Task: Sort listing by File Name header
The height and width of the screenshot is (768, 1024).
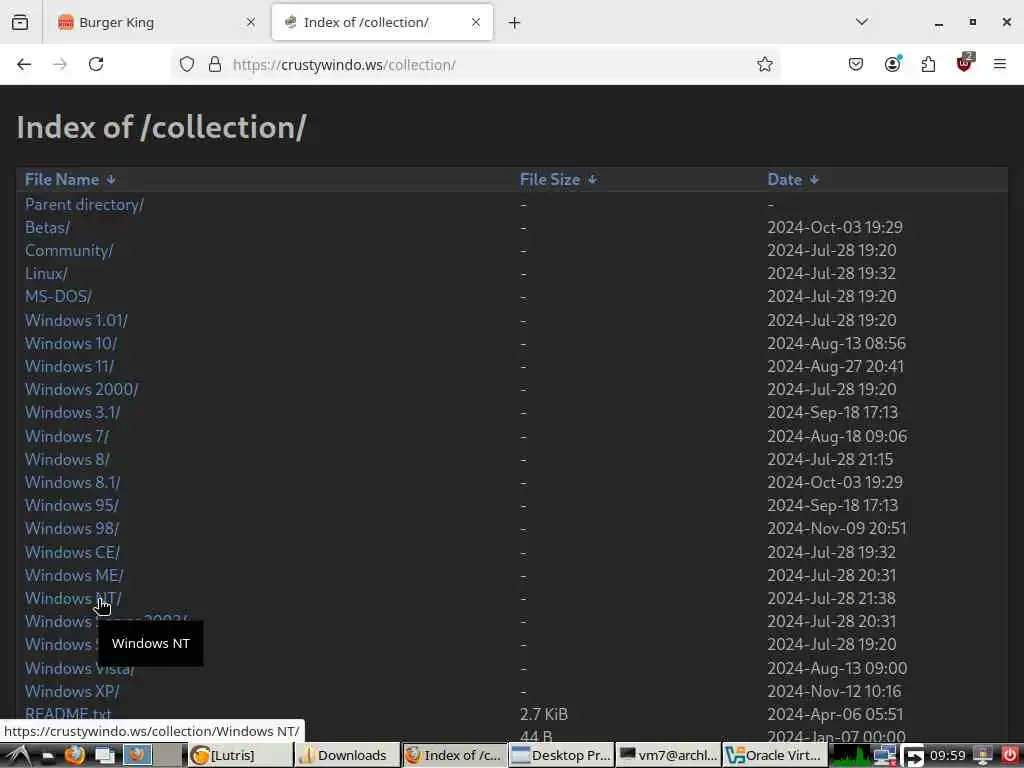Action: click(70, 180)
